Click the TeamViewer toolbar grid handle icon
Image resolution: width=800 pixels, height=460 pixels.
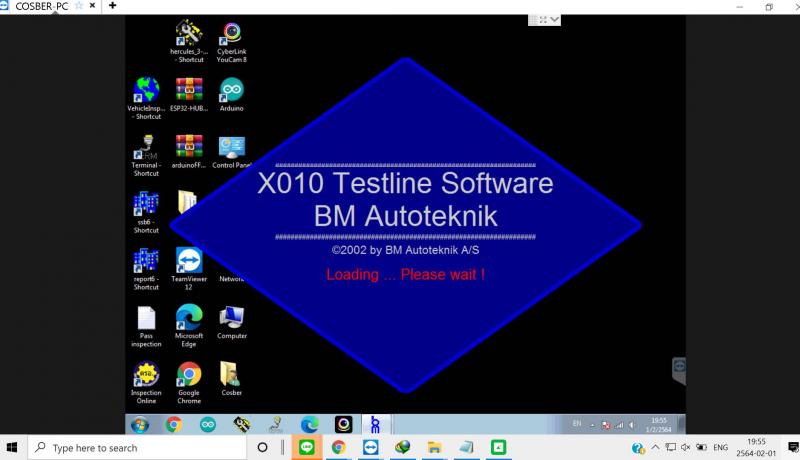(x=533, y=20)
